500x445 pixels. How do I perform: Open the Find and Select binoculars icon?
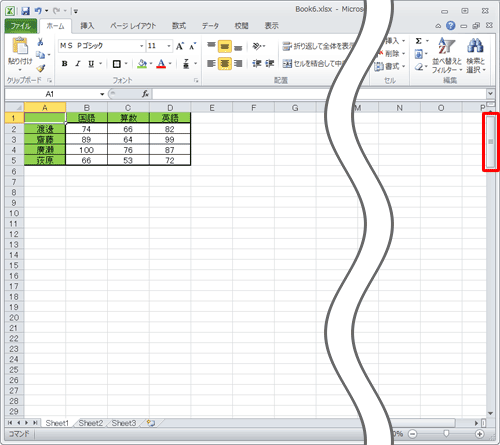(475, 45)
